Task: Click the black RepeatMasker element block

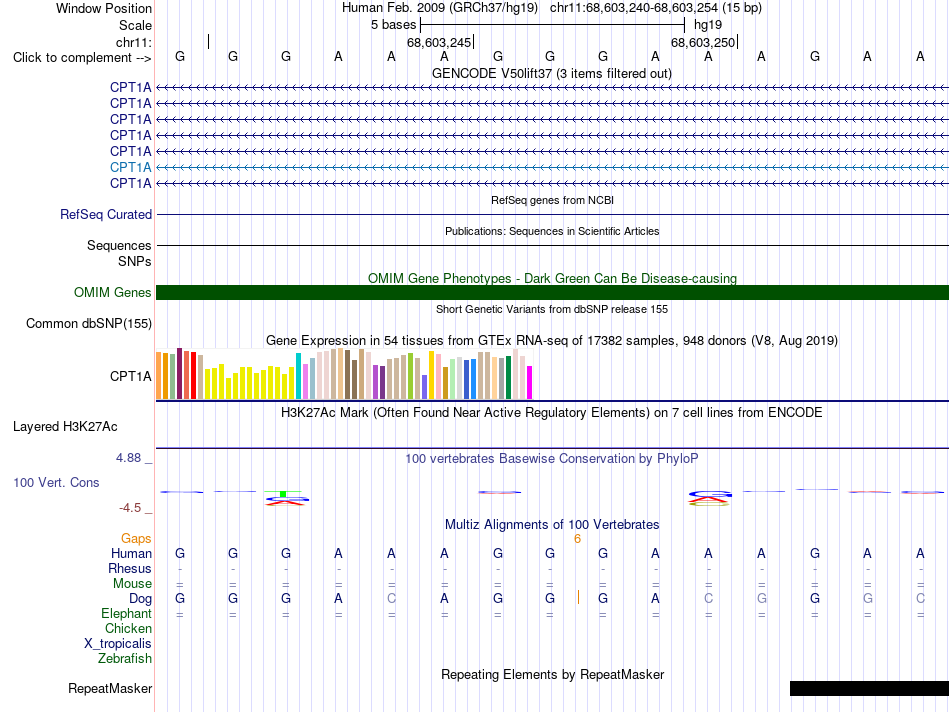Action: pos(869,688)
